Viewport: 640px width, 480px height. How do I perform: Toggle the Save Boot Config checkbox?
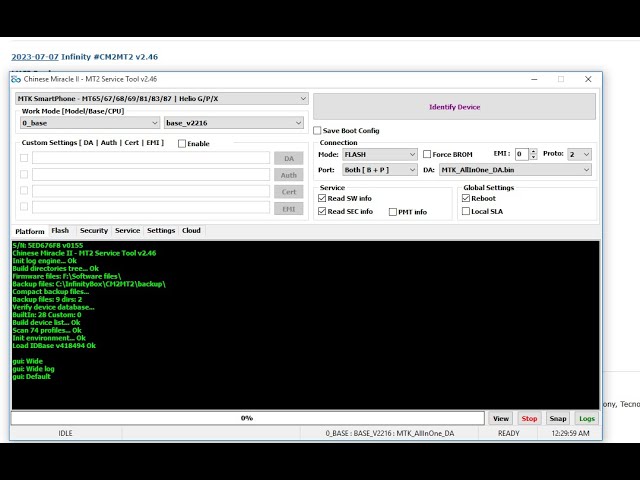318,131
